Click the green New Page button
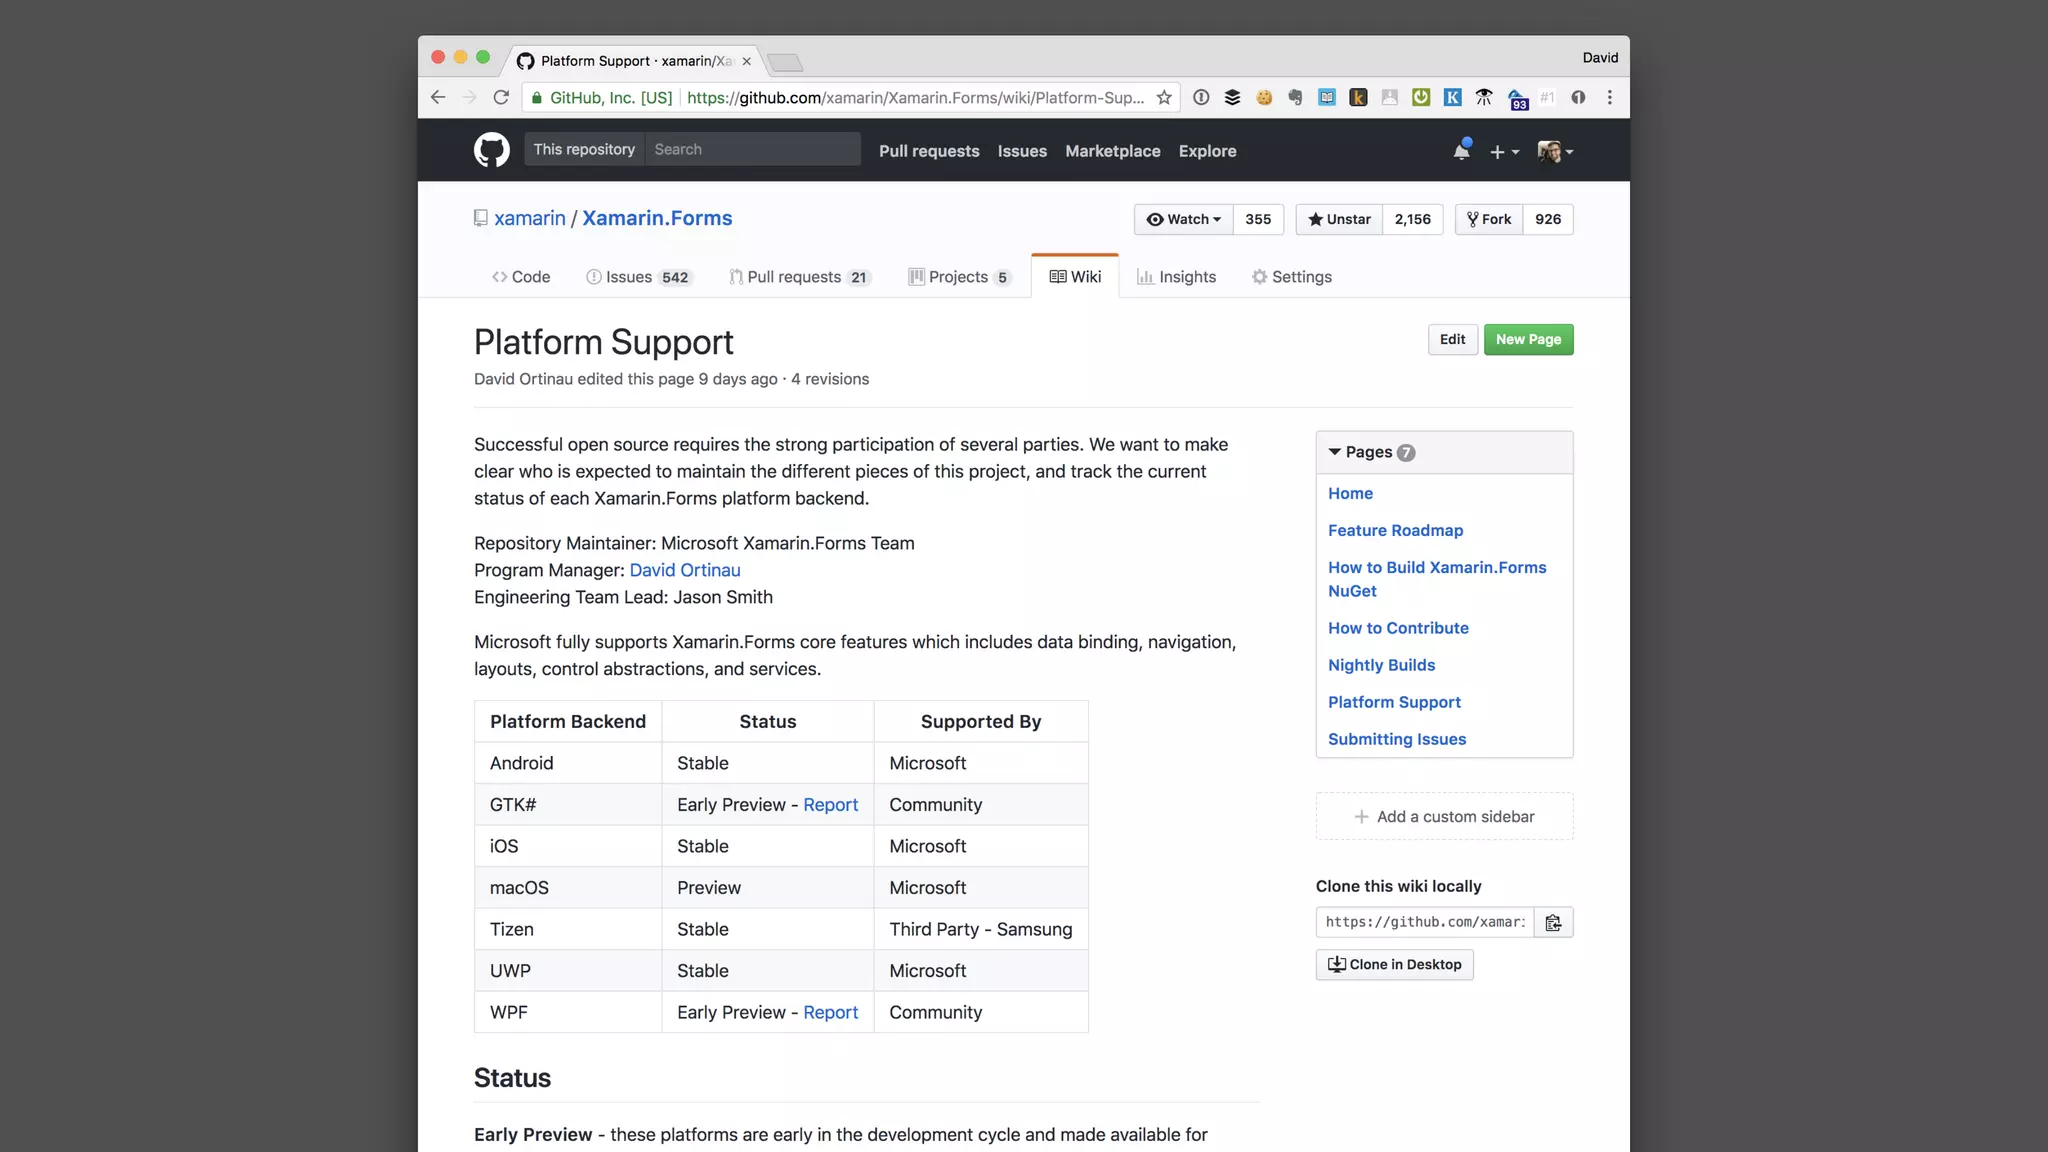This screenshot has width=2048, height=1152. 1528,339
